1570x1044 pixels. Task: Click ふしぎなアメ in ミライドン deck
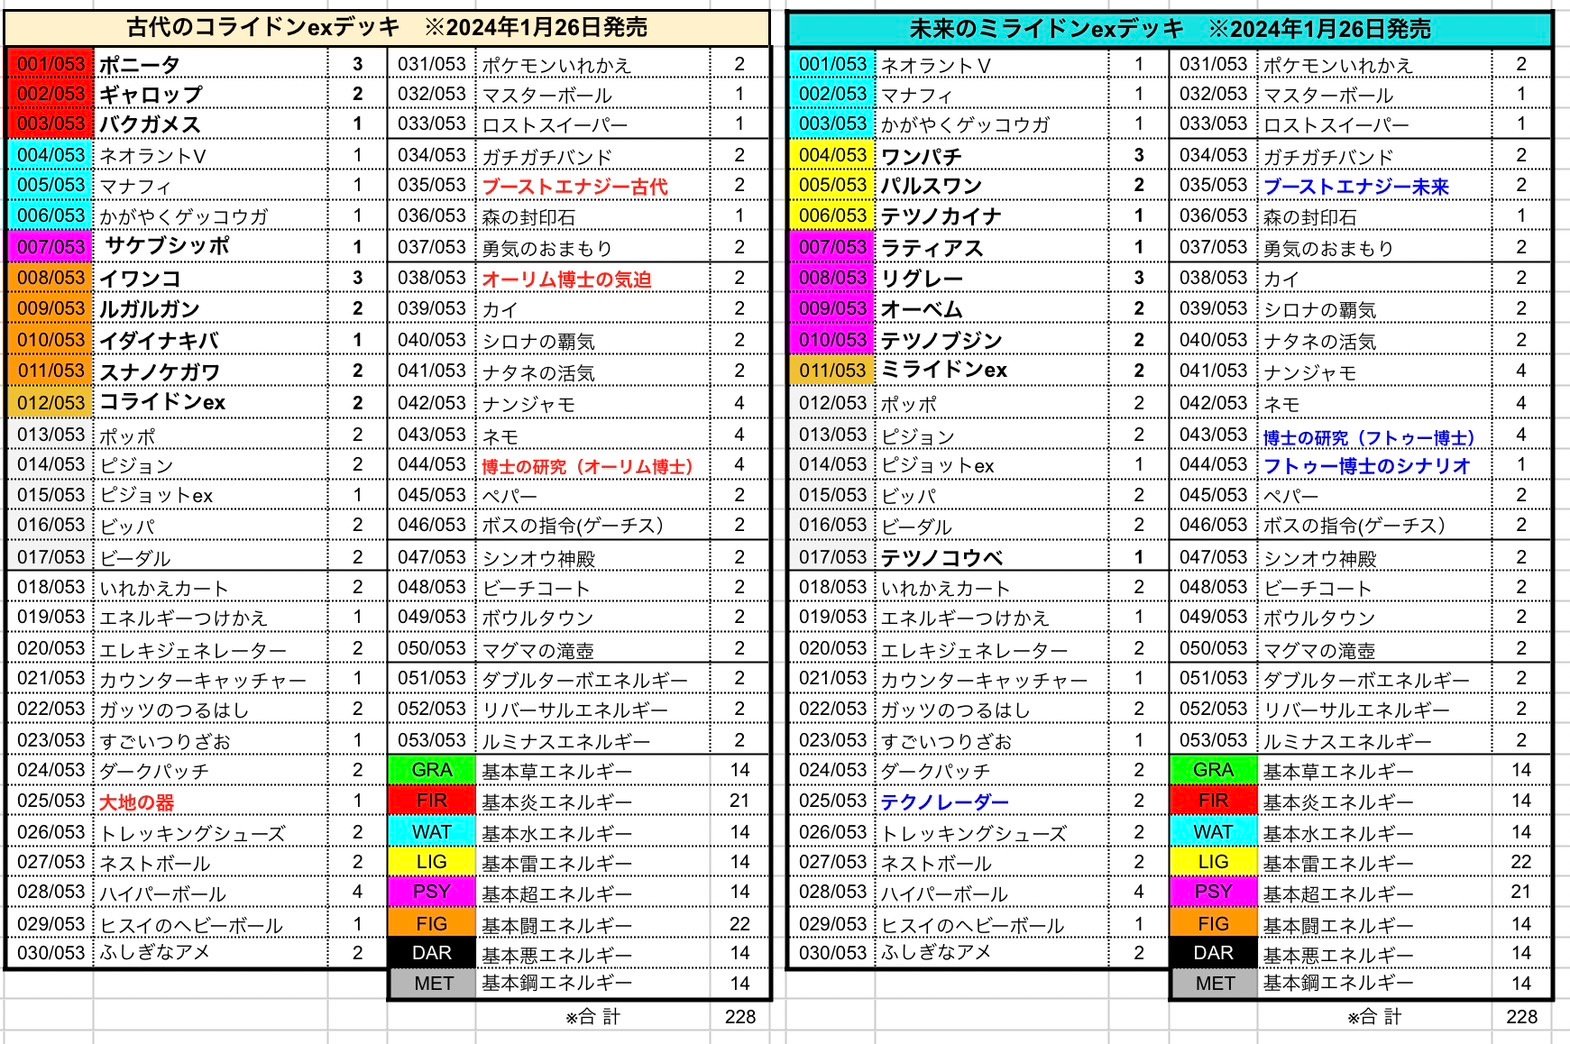992,953
